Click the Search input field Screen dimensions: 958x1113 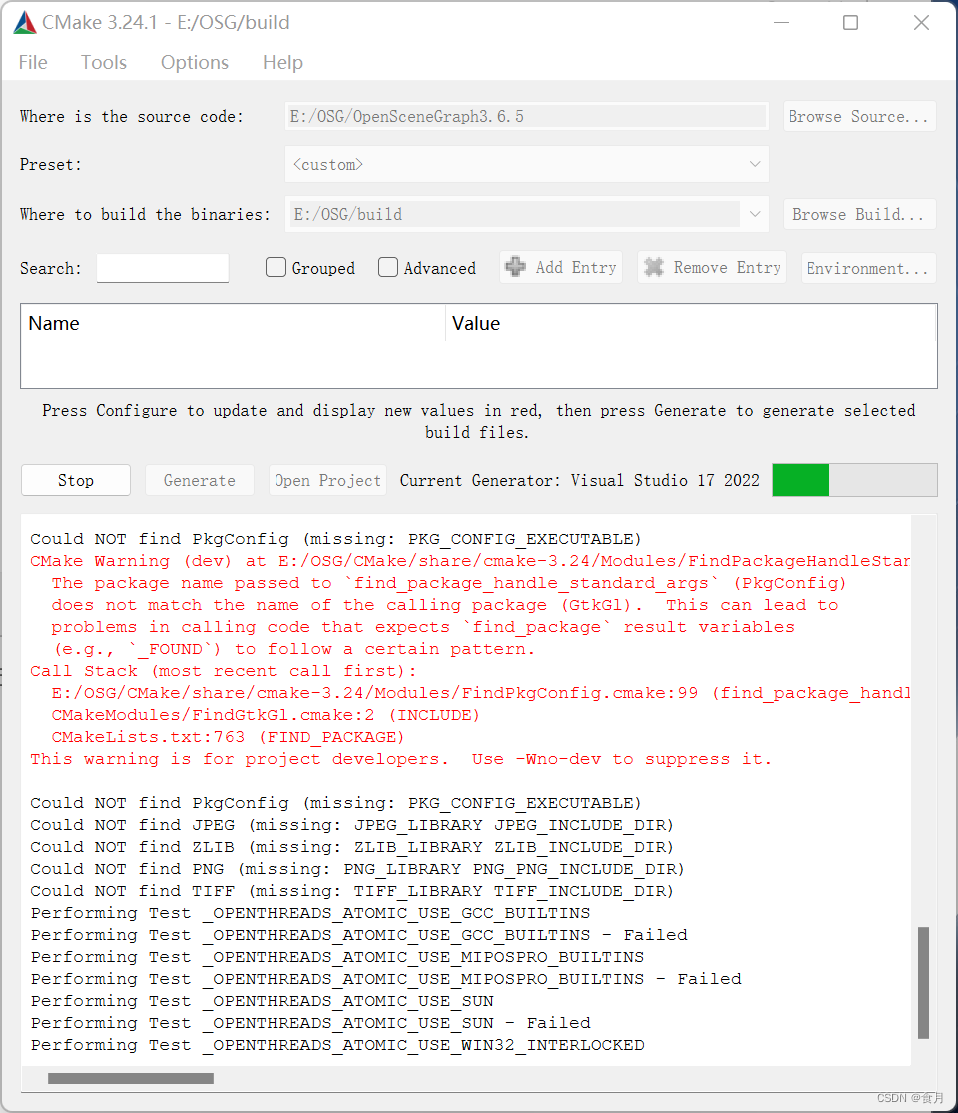click(x=163, y=268)
